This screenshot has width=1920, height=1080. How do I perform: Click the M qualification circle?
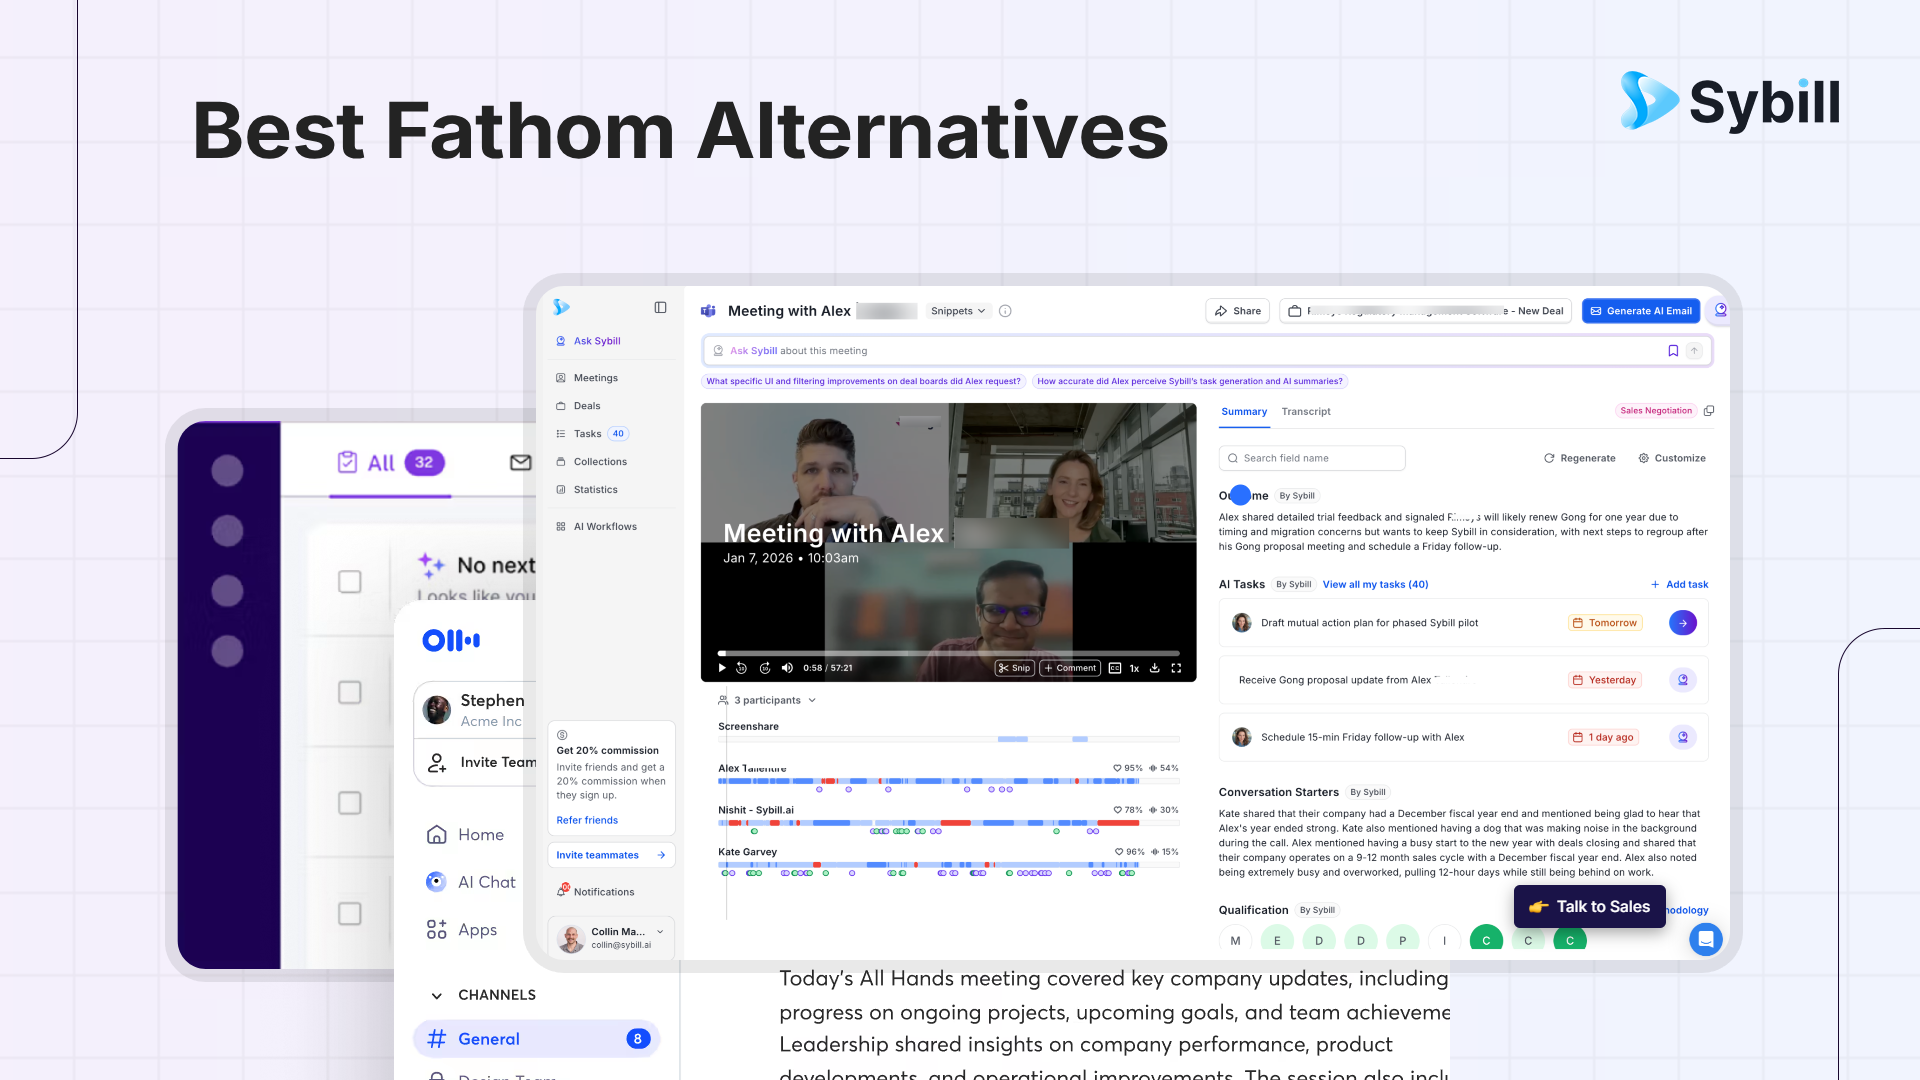pos(1235,940)
